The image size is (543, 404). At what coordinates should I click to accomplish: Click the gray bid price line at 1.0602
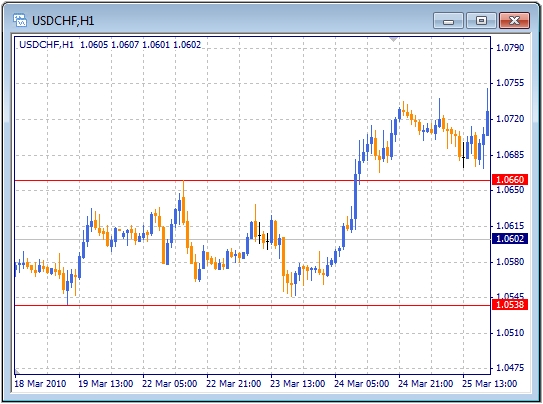click(x=253, y=239)
